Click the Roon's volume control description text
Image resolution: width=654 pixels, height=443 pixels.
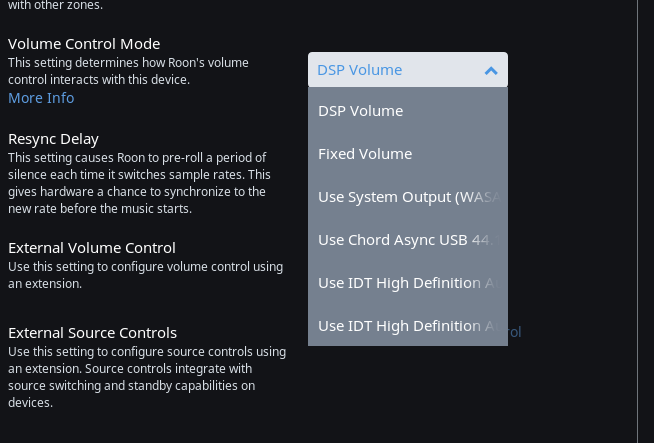tap(128, 71)
